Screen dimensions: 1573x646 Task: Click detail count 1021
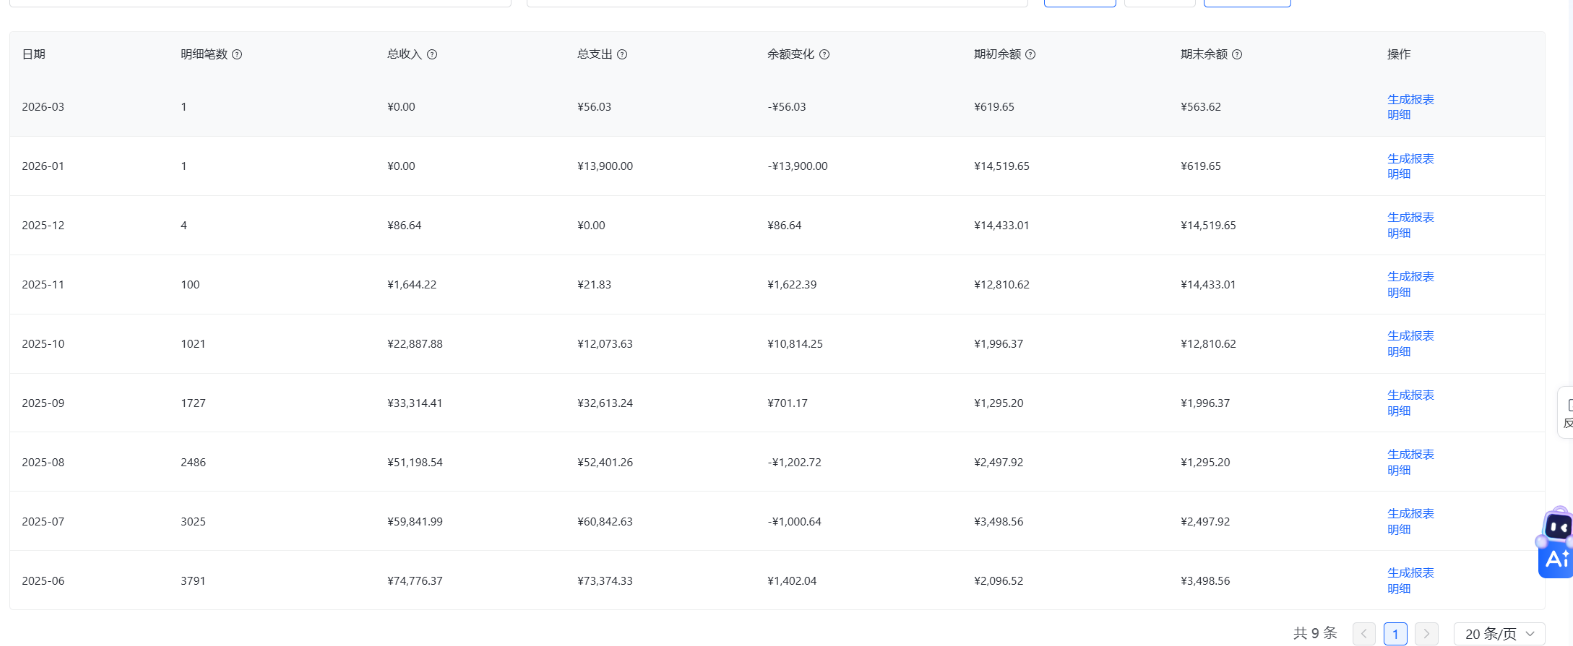pyautogui.click(x=193, y=344)
